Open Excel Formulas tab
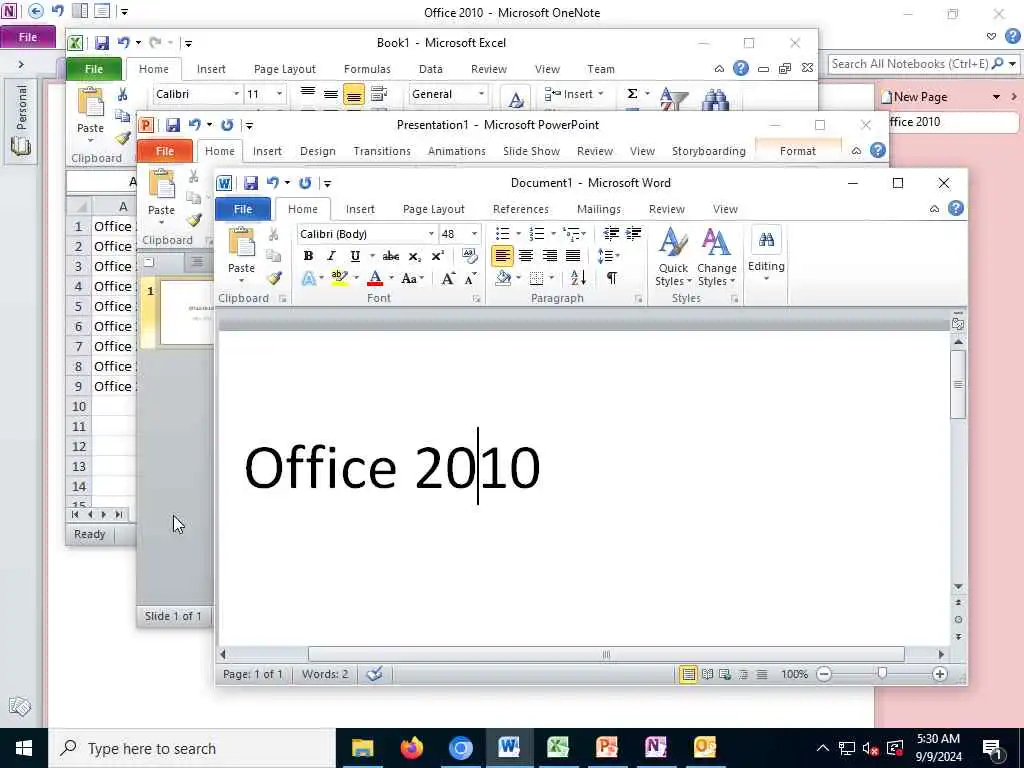This screenshot has height=768, width=1024. click(367, 69)
